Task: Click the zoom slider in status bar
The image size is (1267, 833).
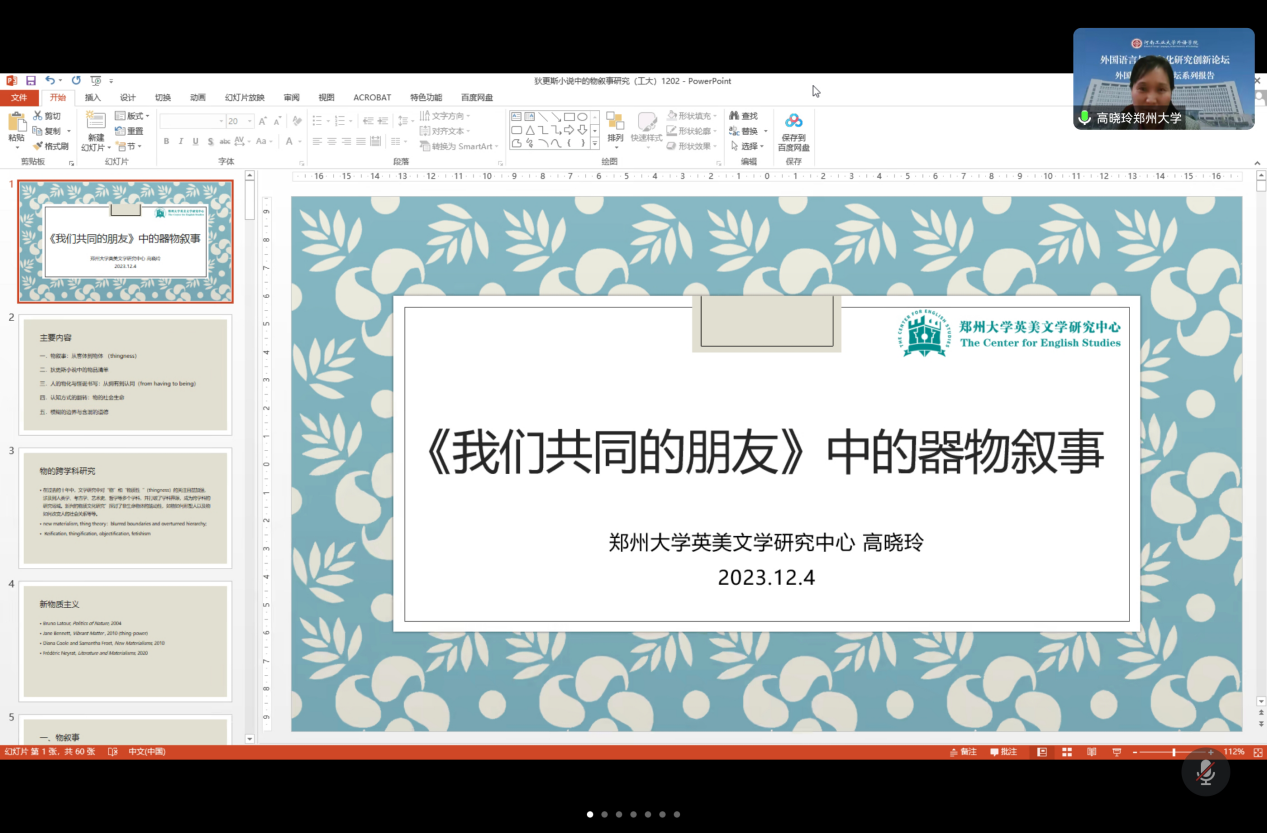Action: click(1175, 752)
